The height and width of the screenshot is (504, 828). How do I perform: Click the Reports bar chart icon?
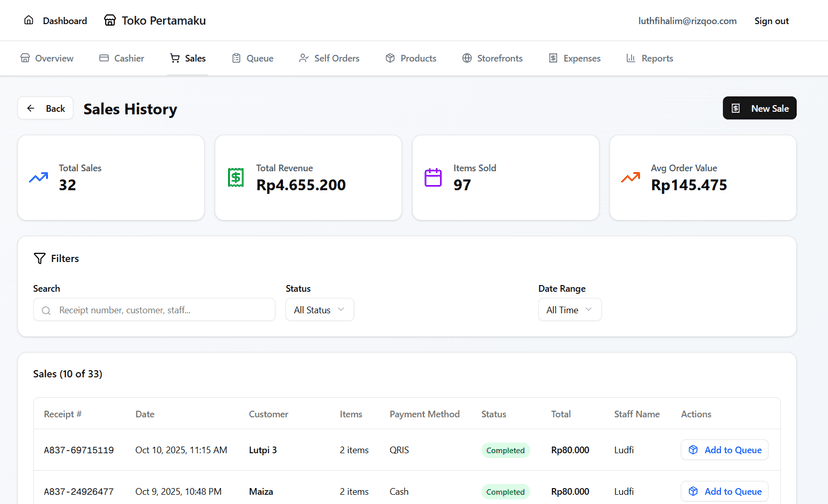pyautogui.click(x=631, y=58)
